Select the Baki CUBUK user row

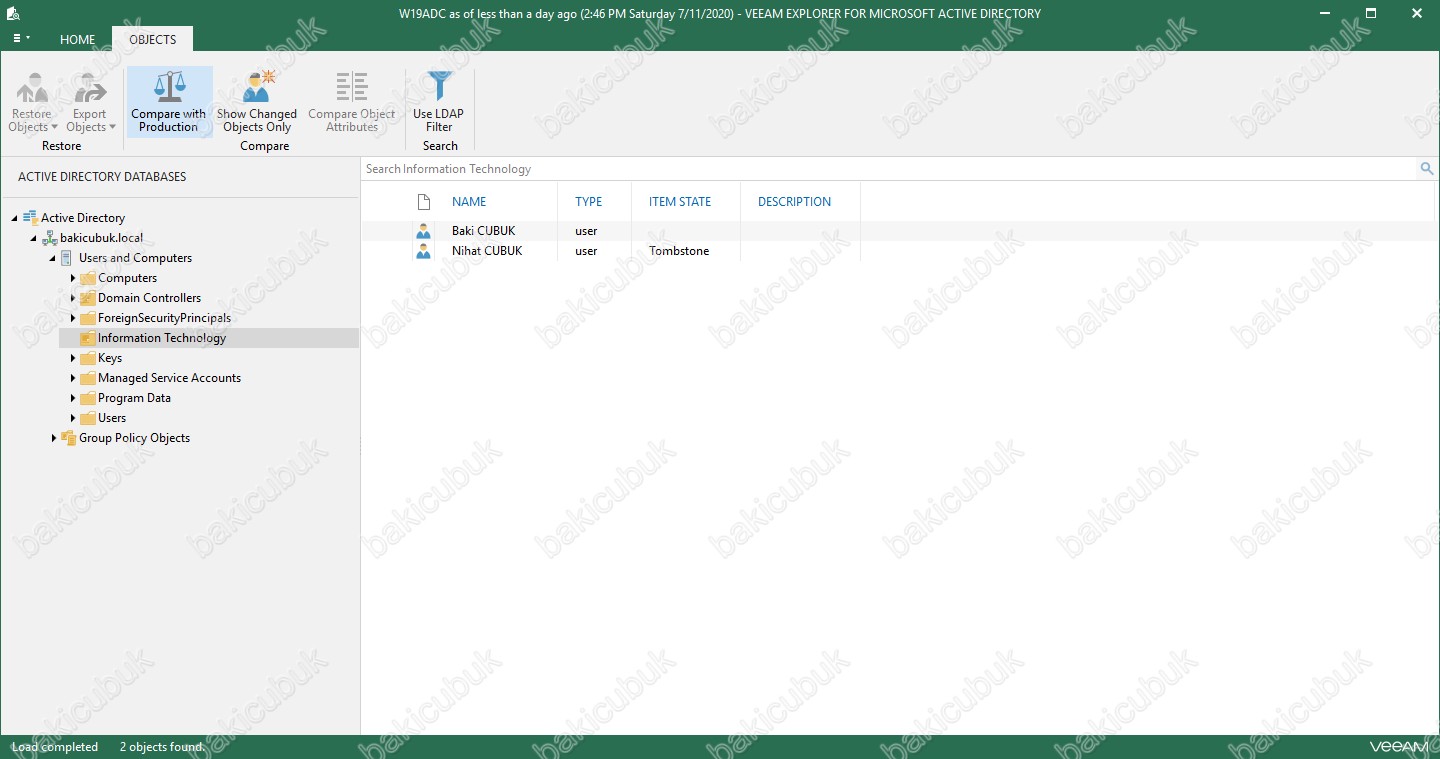pos(898,231)
